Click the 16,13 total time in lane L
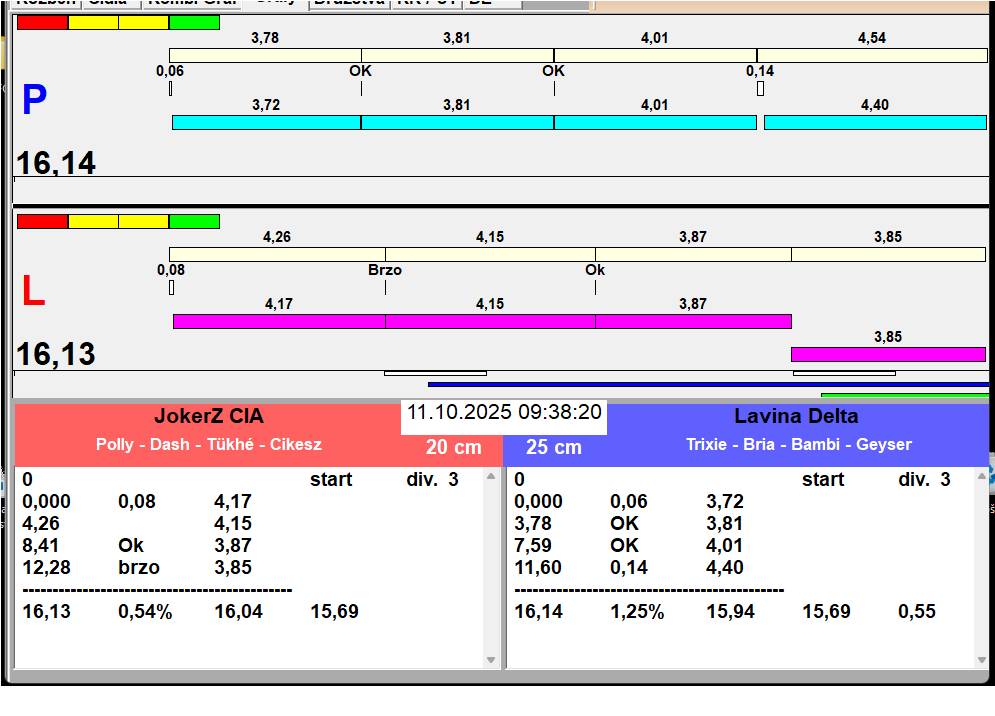Screen dimensions: 995x716 pos(56,354)
